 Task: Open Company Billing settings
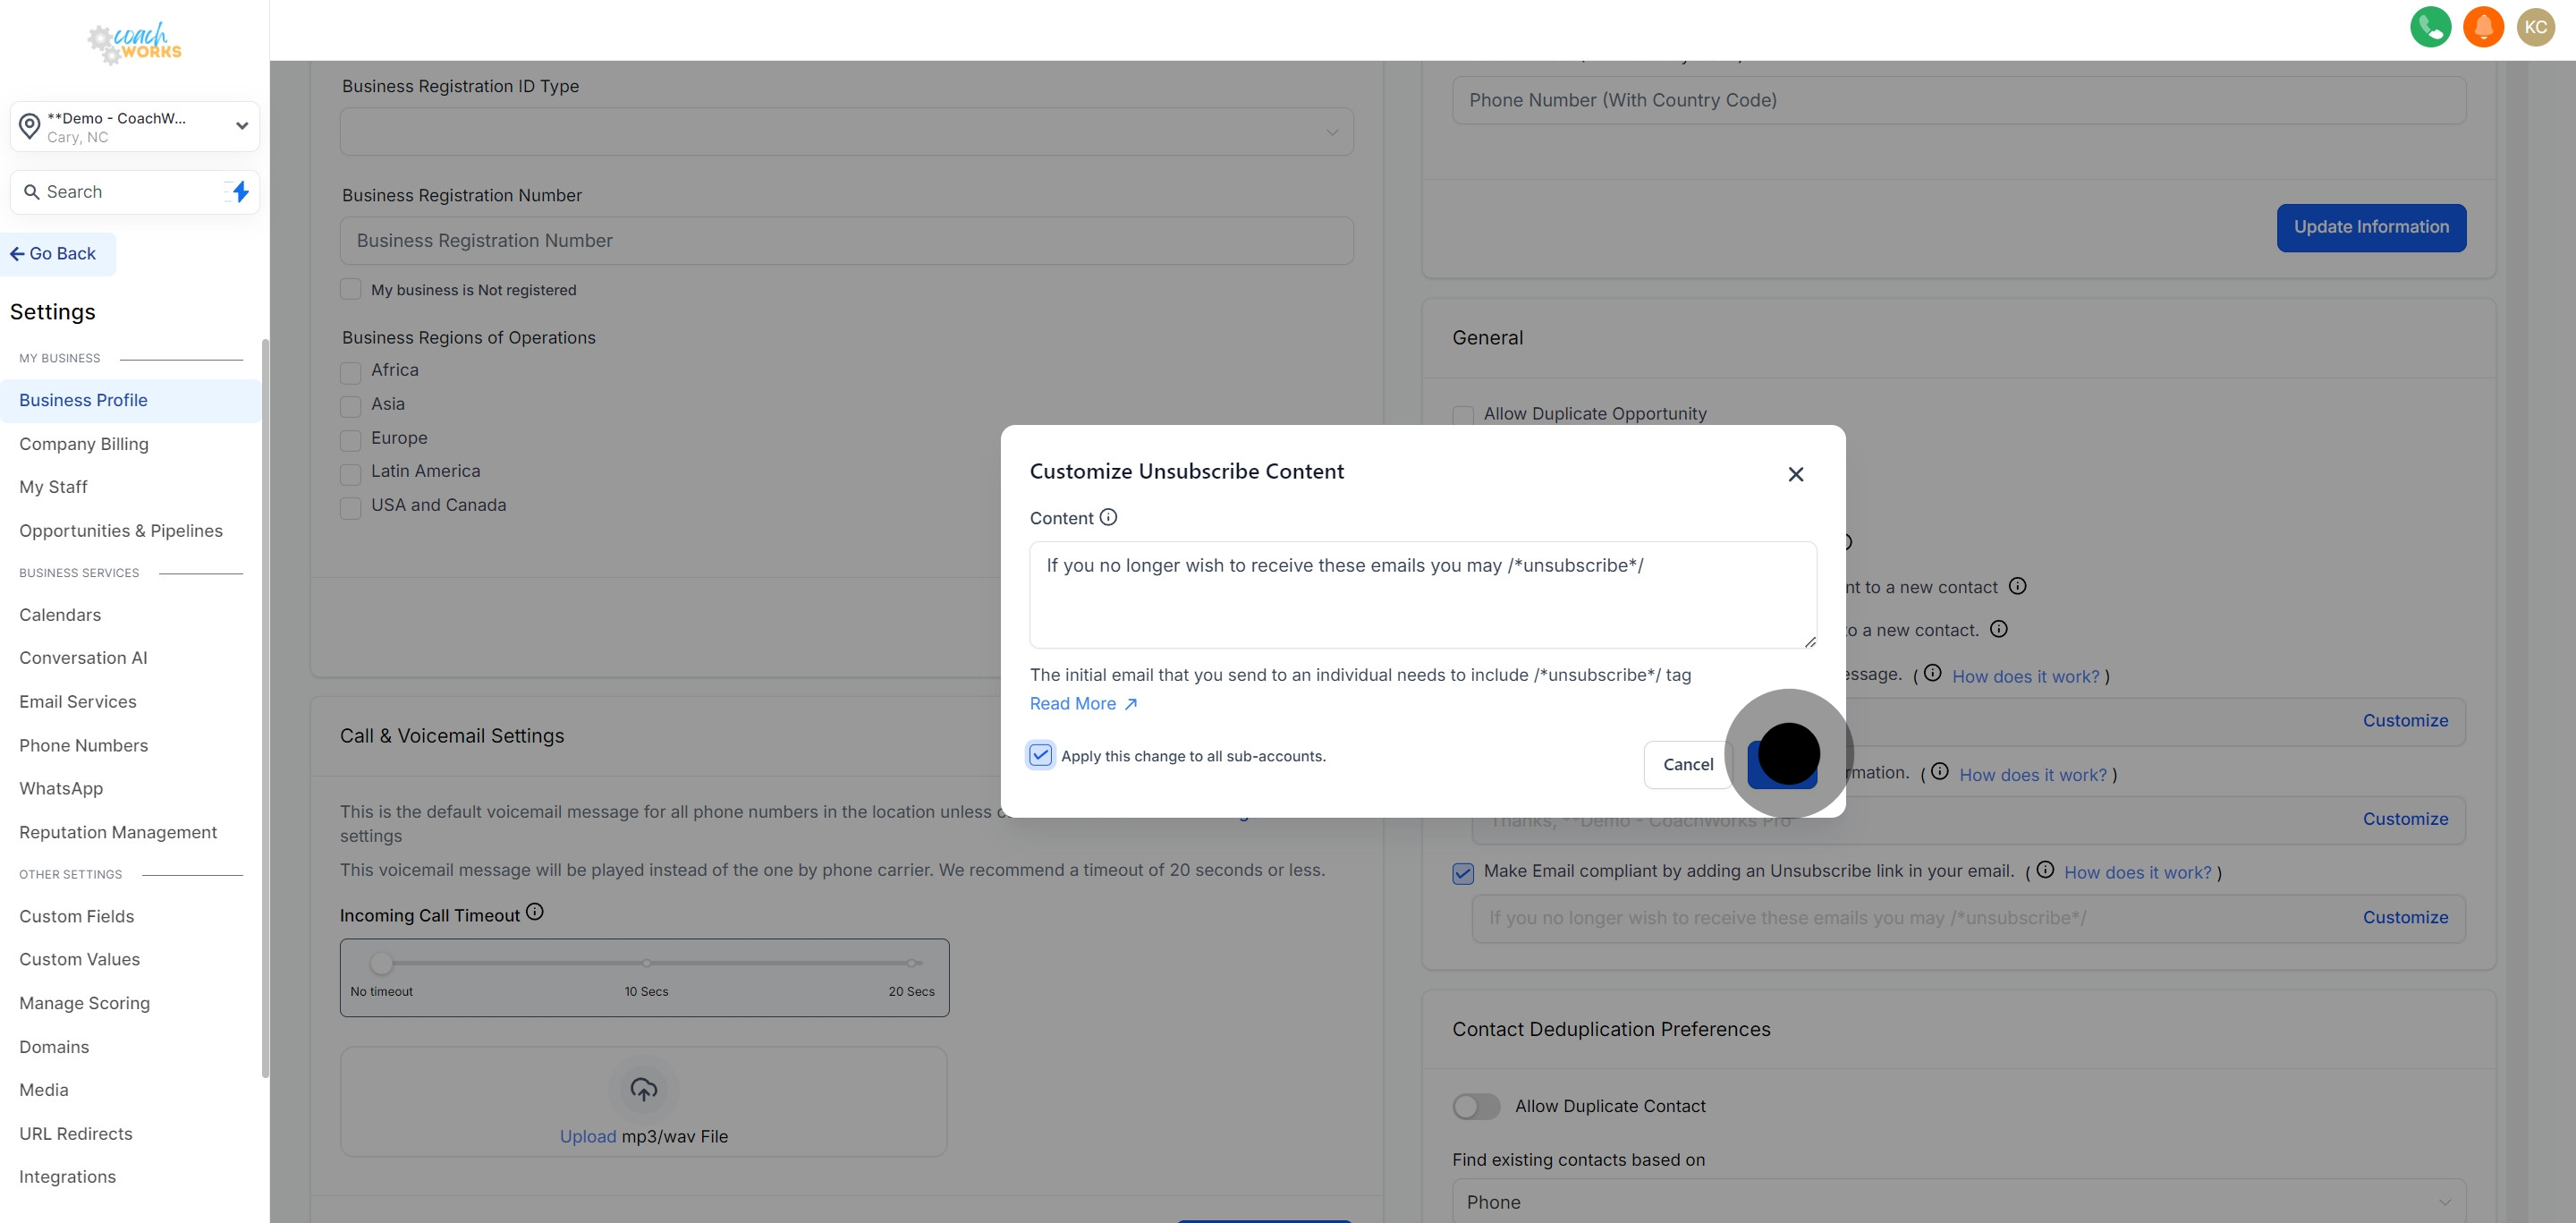84,444
